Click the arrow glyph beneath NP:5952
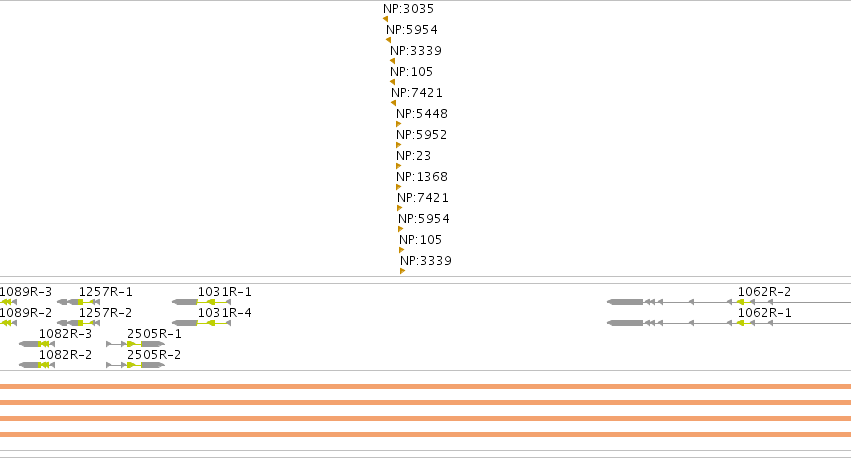Image resolution: width=851 pixels, height=458 pixels. pyautogui.click(x=399, y=145)
